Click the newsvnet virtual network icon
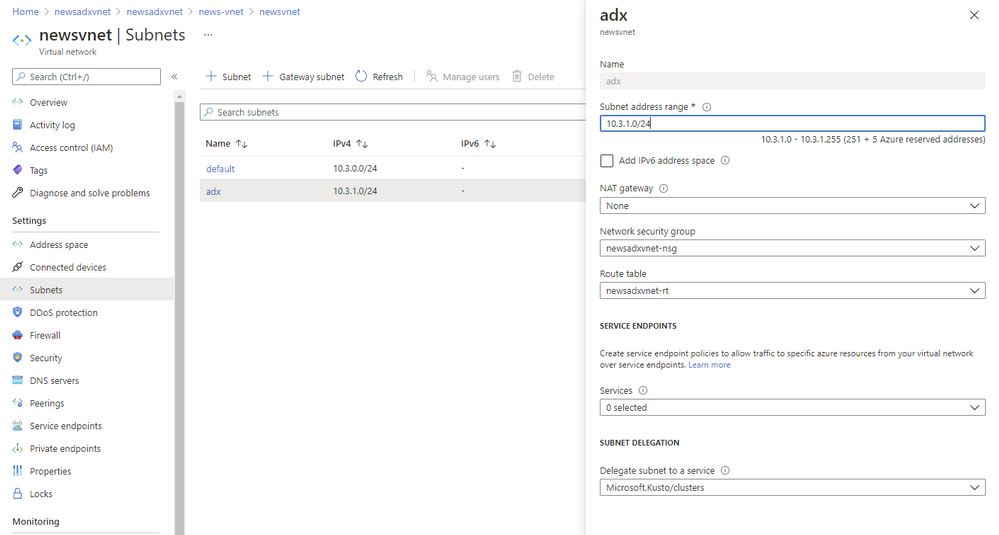 coord(22,40)
